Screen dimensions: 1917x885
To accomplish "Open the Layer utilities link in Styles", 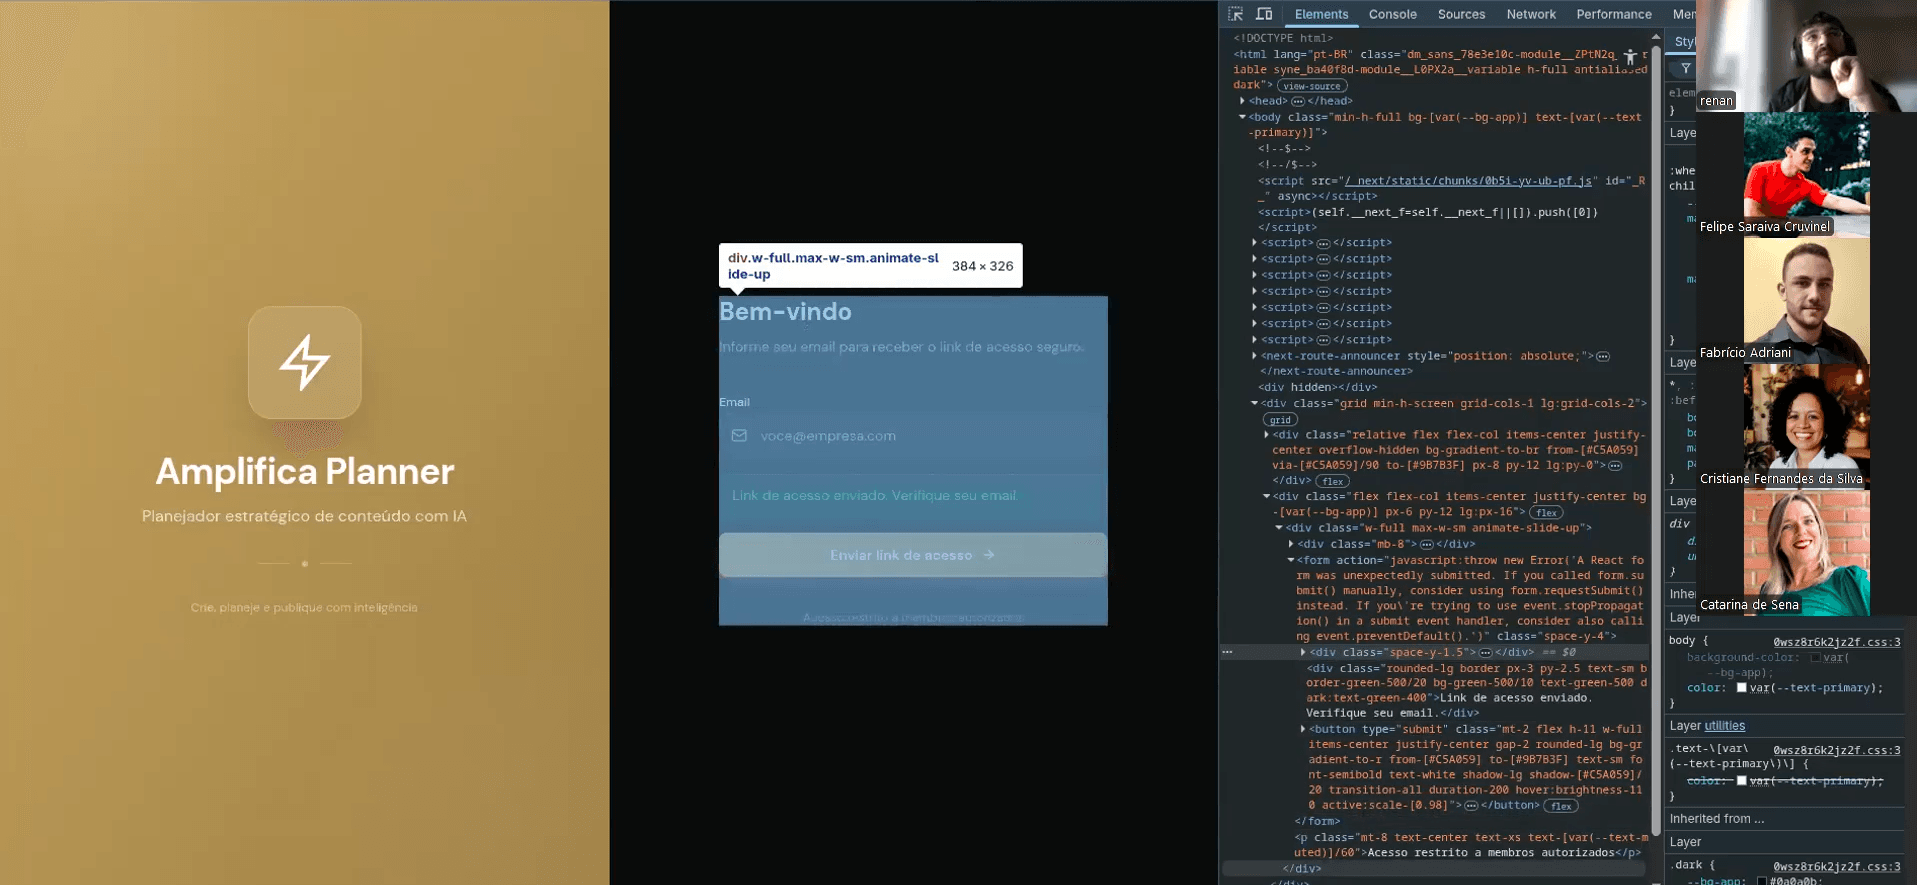I will [1724, 726].
